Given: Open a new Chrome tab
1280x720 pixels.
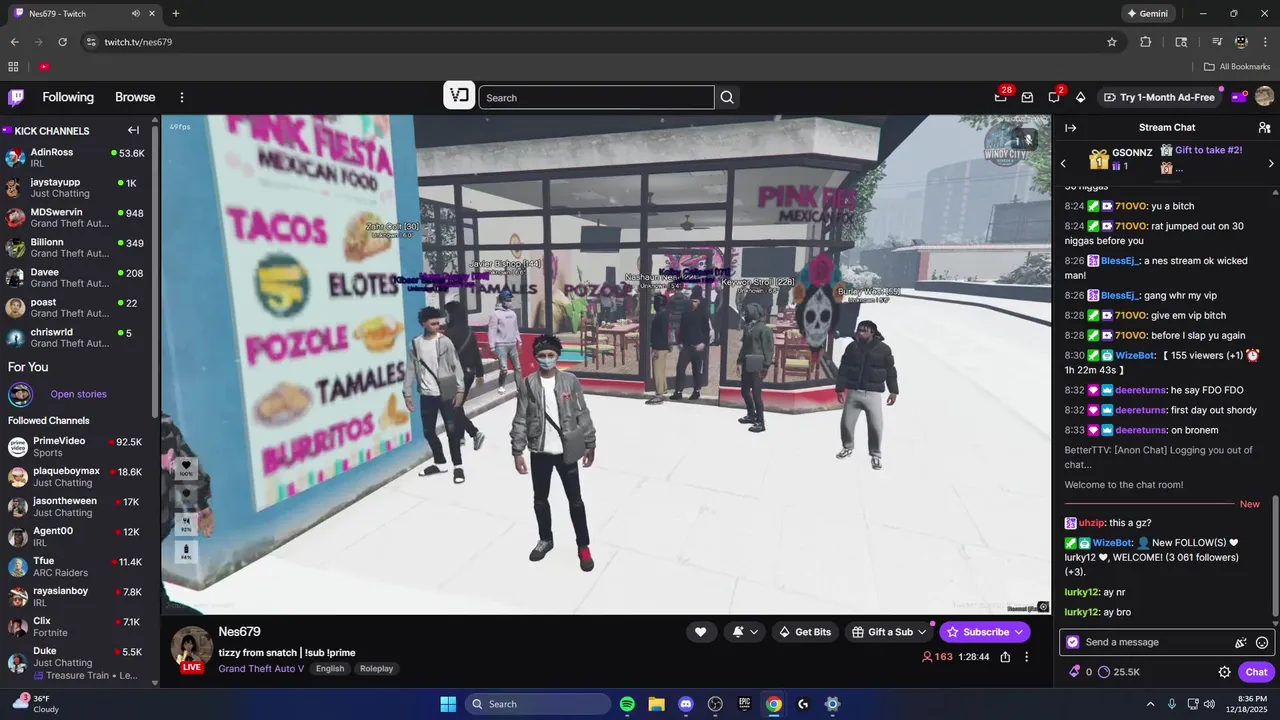Looking at the screenshot, I should click(176, 13).
